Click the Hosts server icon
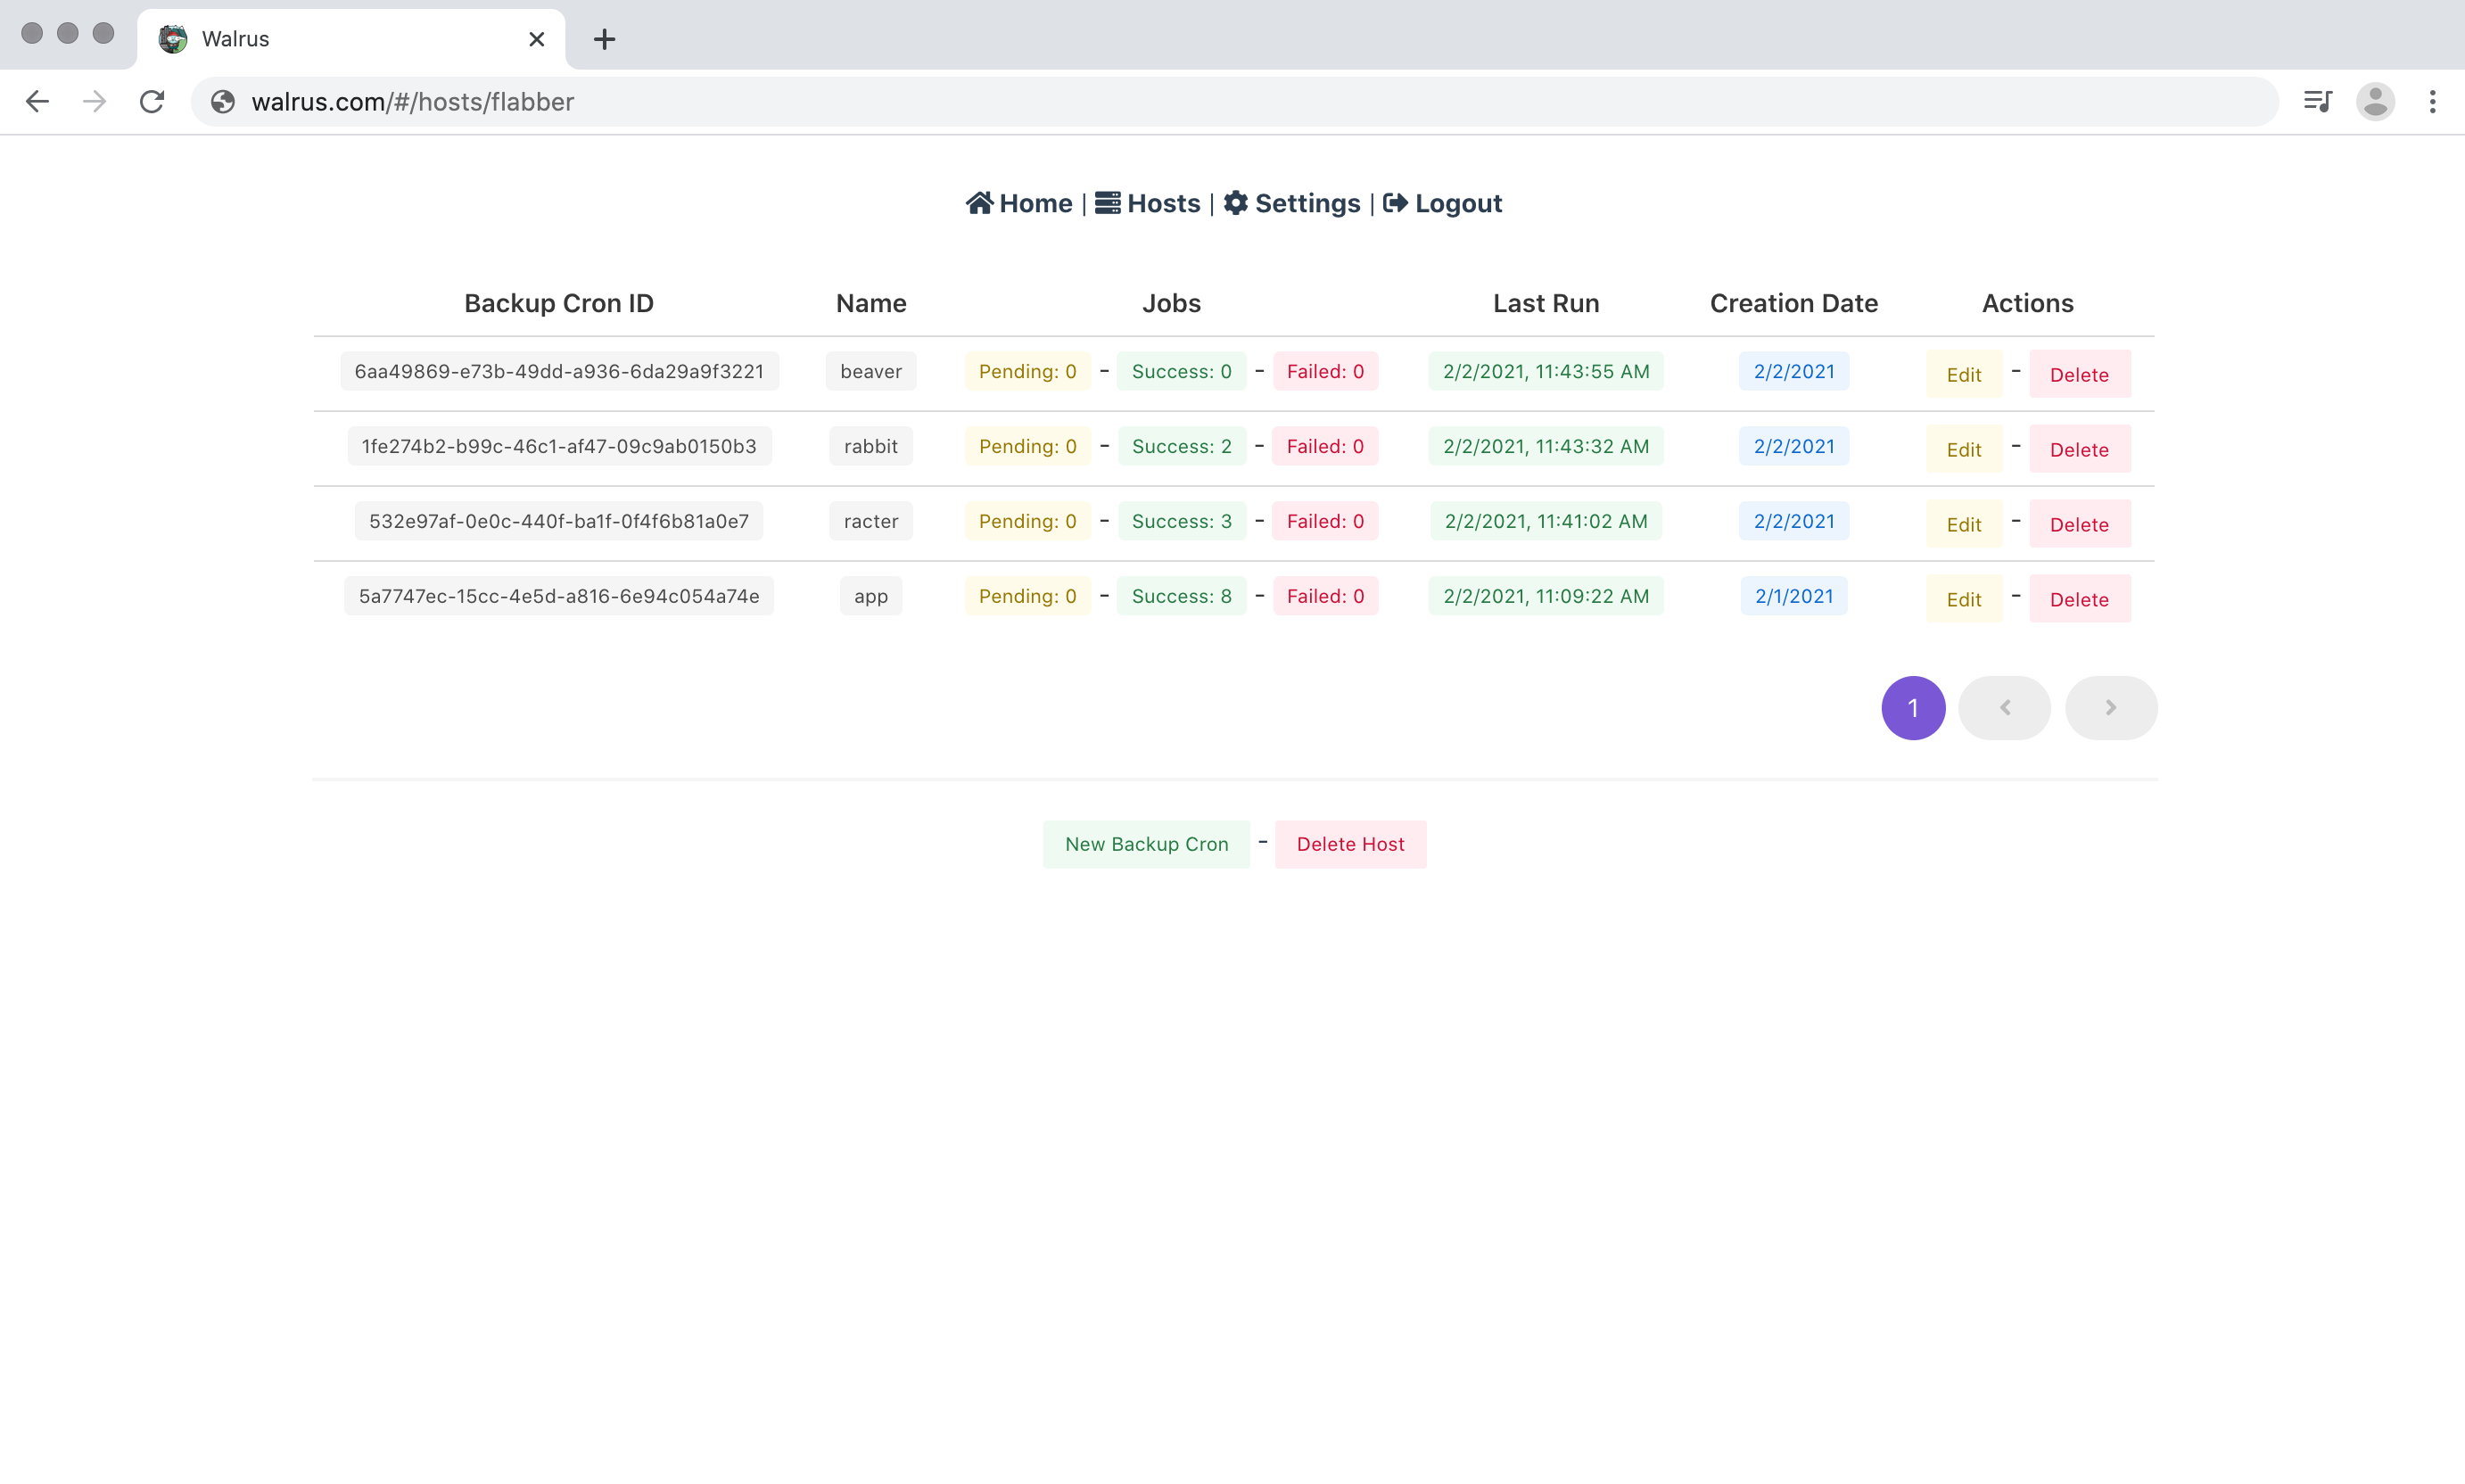Screen dimensions: 2465x1484 (x=1107, y=203)
